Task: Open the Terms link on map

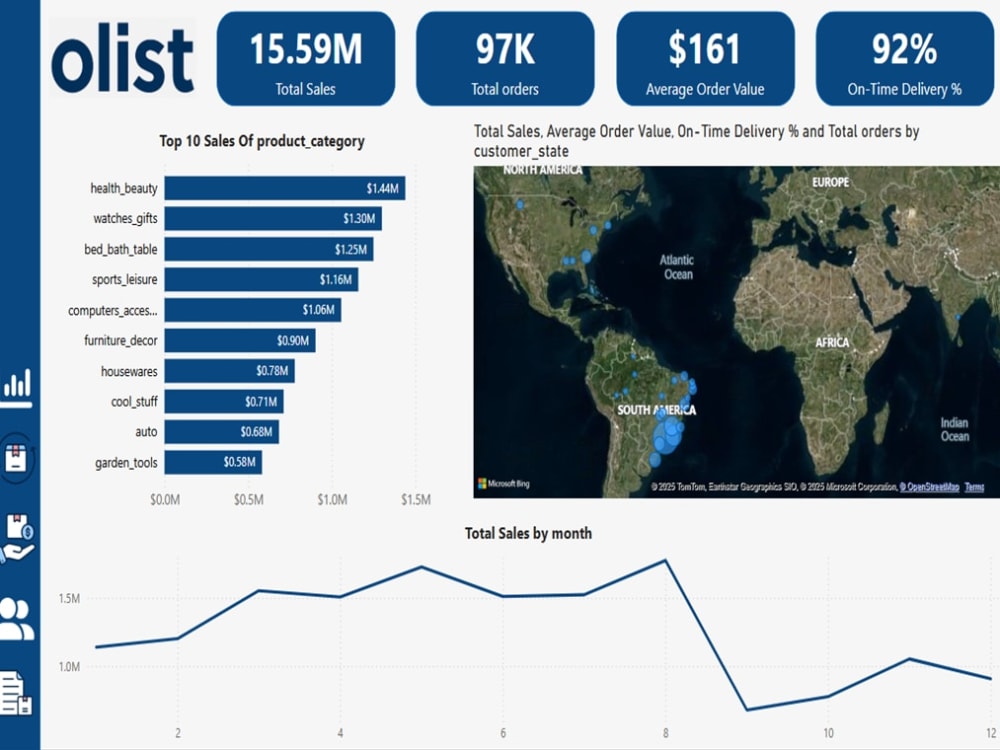Action: [974, 487]
